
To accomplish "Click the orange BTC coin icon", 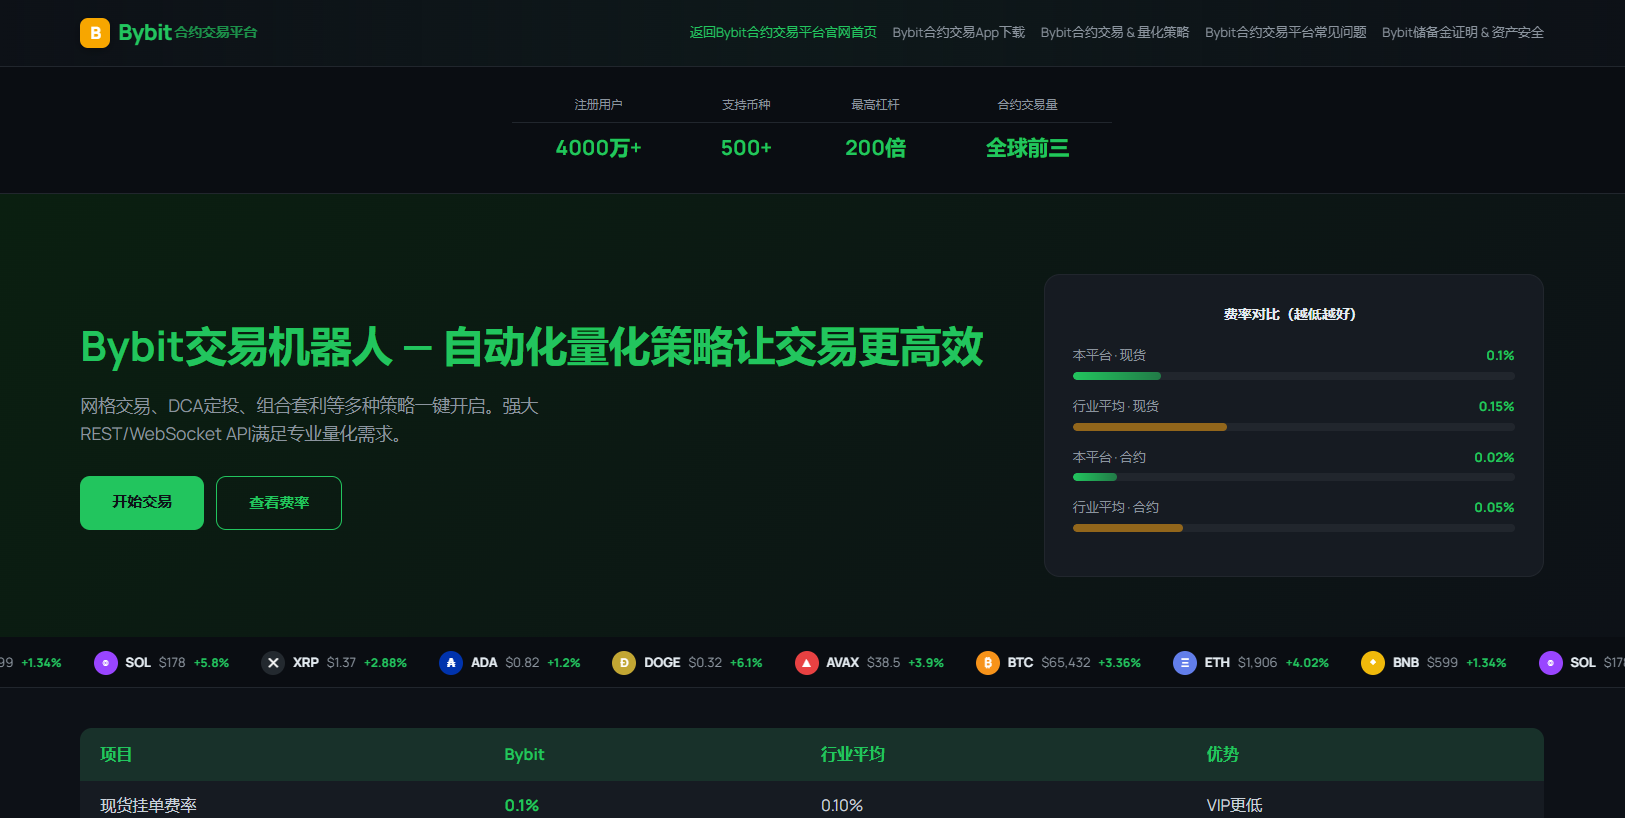I will click(x=988, y=663).
